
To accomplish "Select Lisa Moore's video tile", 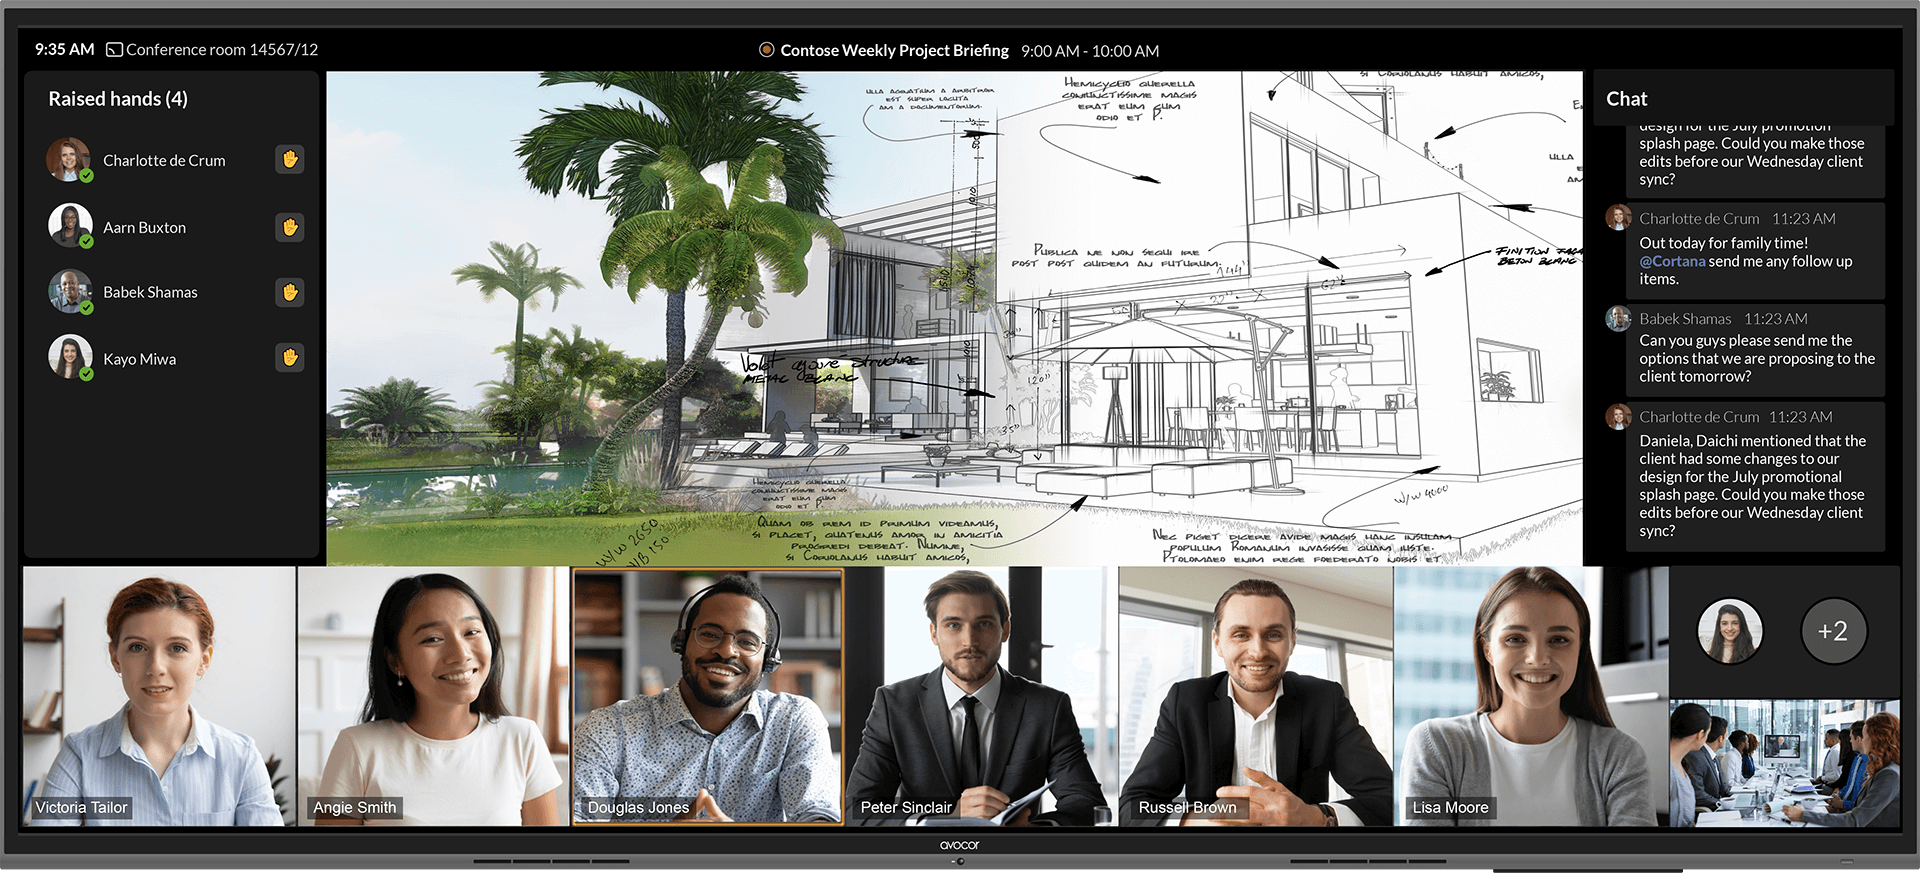I will [1531, 696].
